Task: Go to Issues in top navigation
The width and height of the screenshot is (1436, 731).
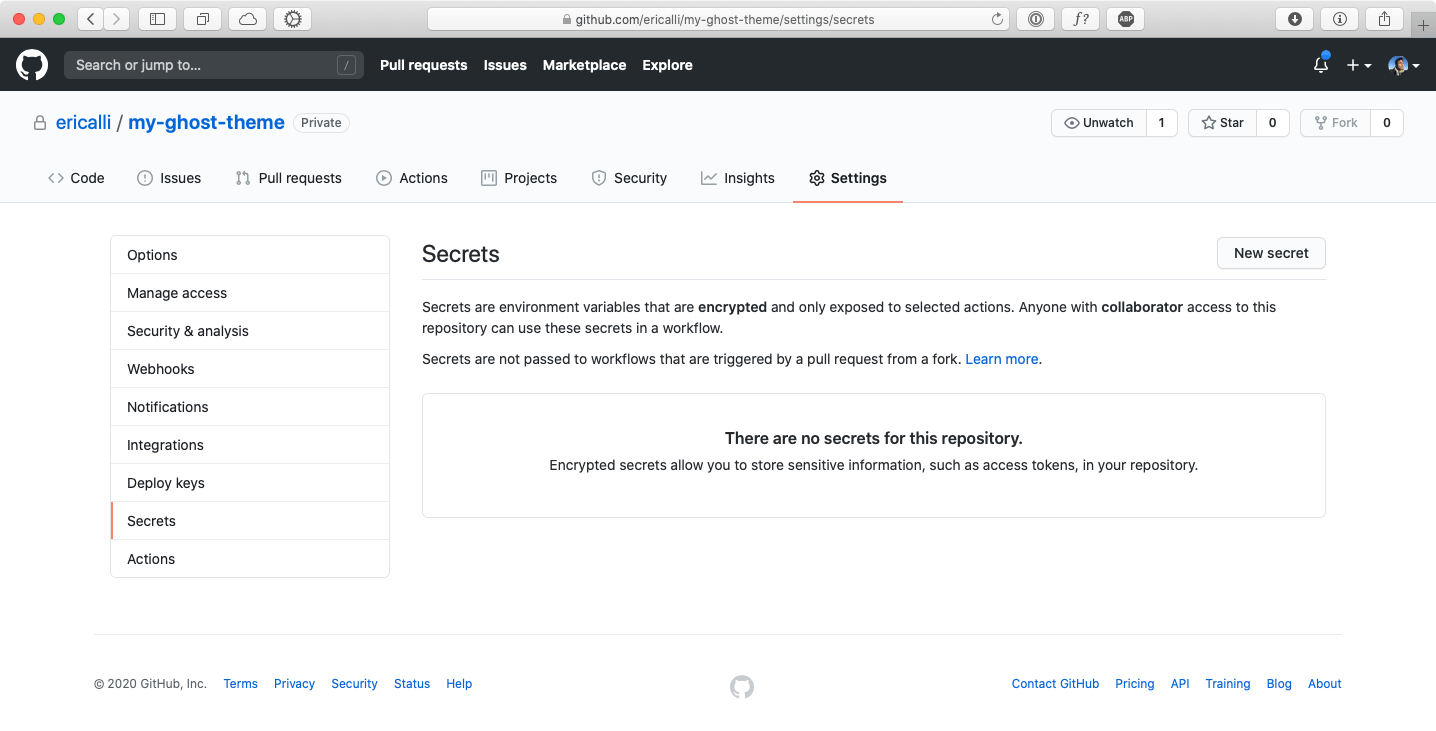Action: click(x=505, y=65)
